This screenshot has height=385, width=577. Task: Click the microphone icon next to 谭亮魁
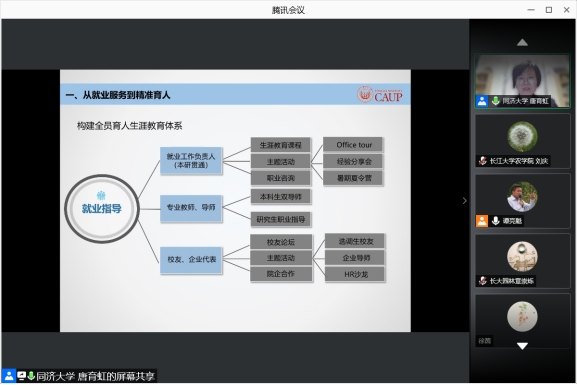496,220
